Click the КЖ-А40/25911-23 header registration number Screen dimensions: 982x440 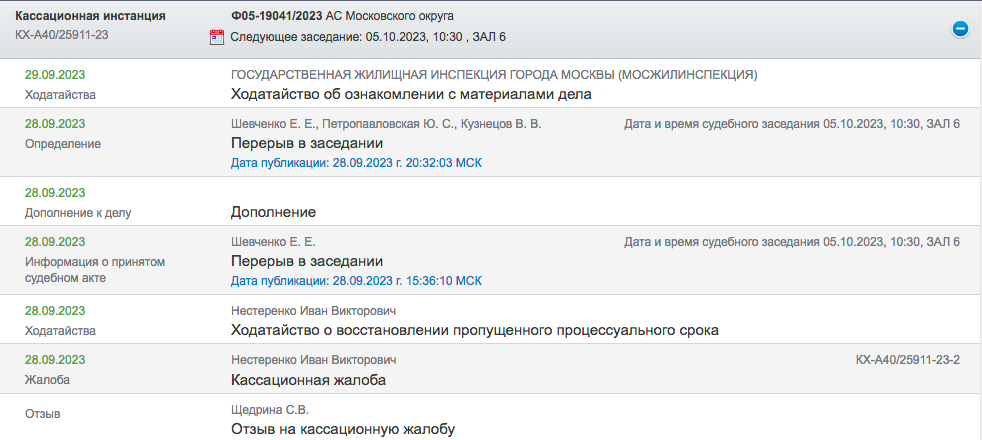[x=62, y=36]
